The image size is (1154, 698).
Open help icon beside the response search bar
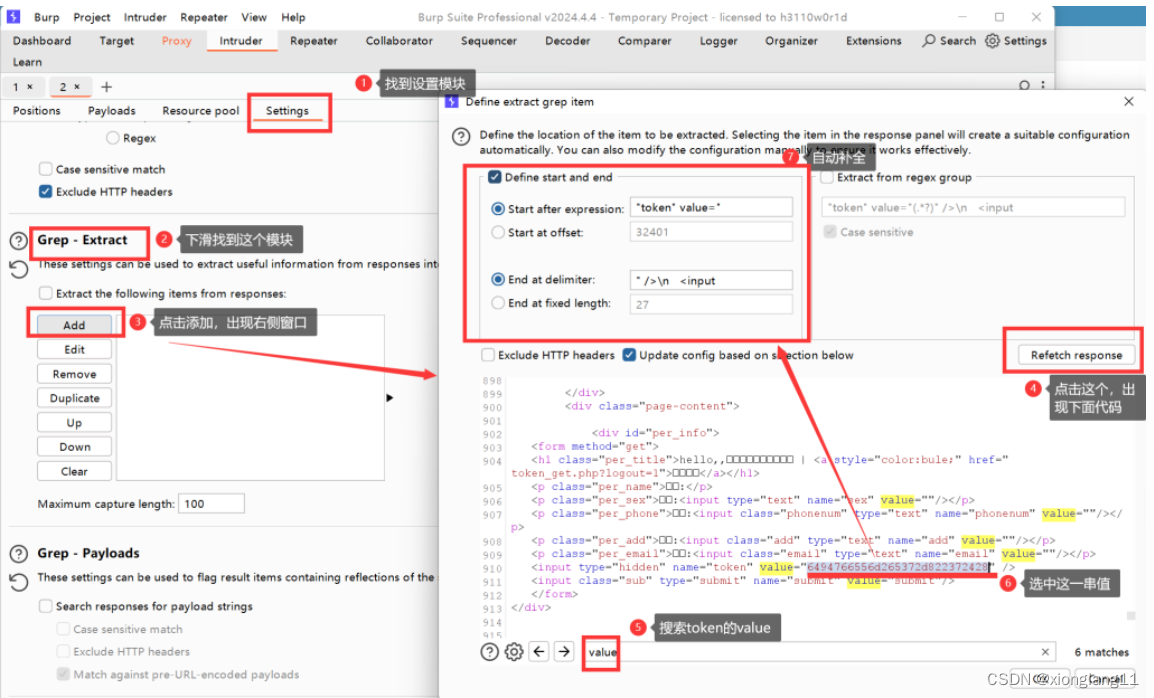point(489,652)
